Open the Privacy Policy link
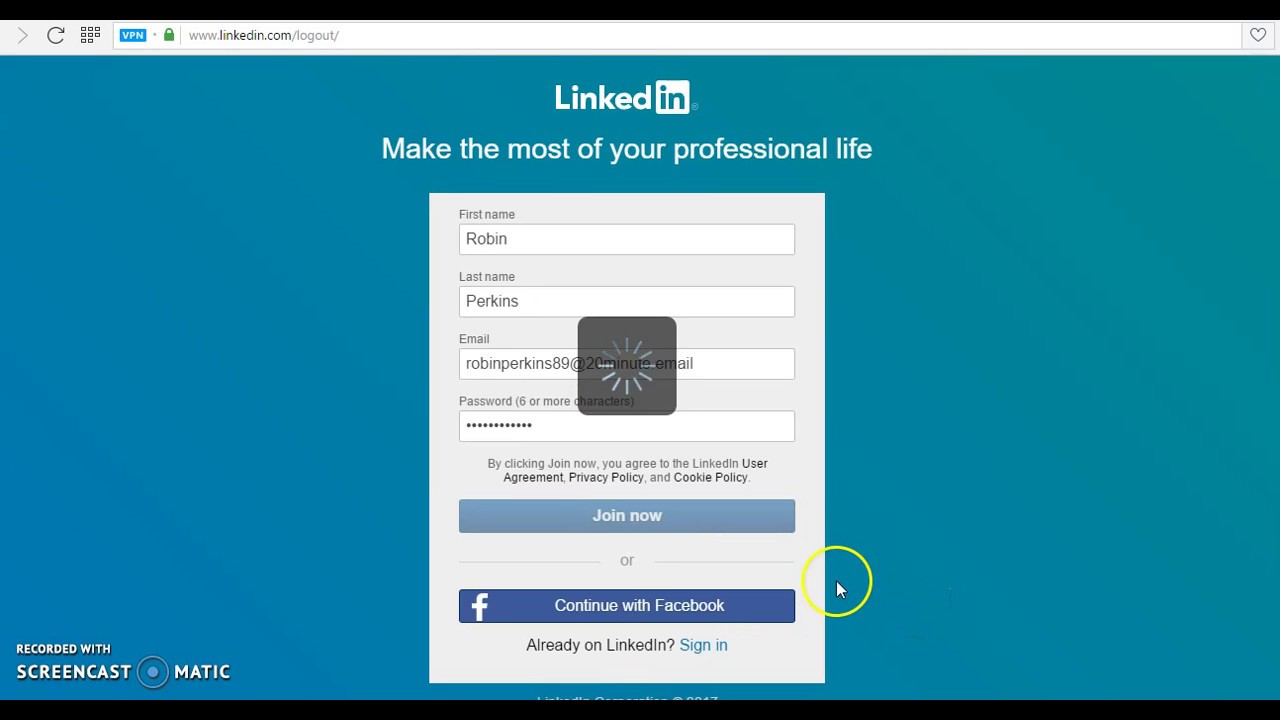This screenshot has height=720, width=1280. (606, 477)
